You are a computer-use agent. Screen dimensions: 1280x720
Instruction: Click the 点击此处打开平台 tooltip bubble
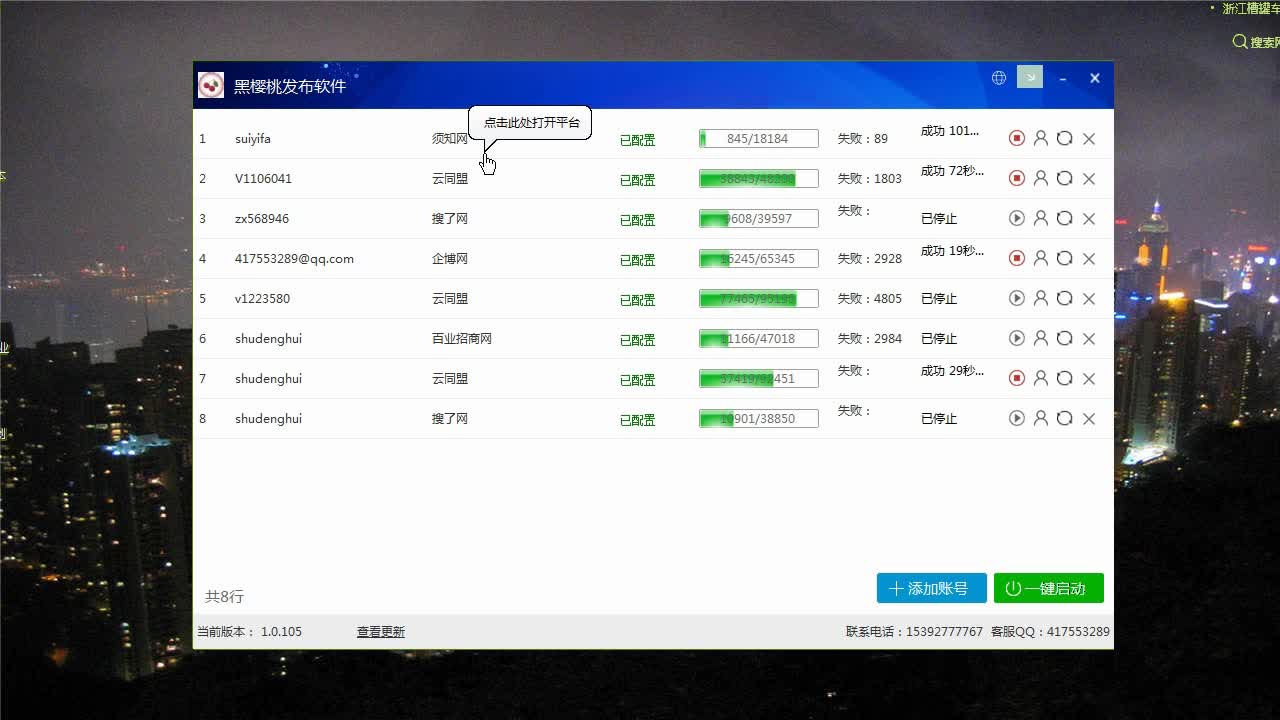coord(530,122)
